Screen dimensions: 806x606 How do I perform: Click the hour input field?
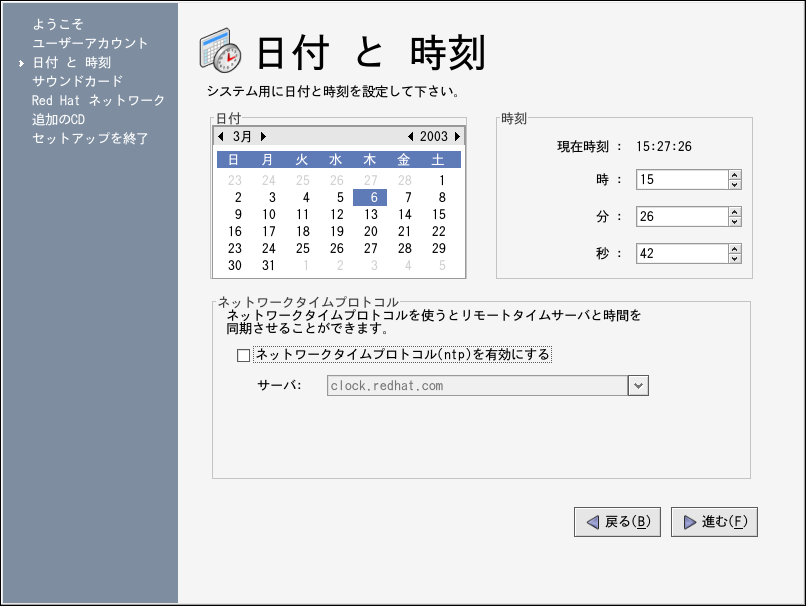680,180
